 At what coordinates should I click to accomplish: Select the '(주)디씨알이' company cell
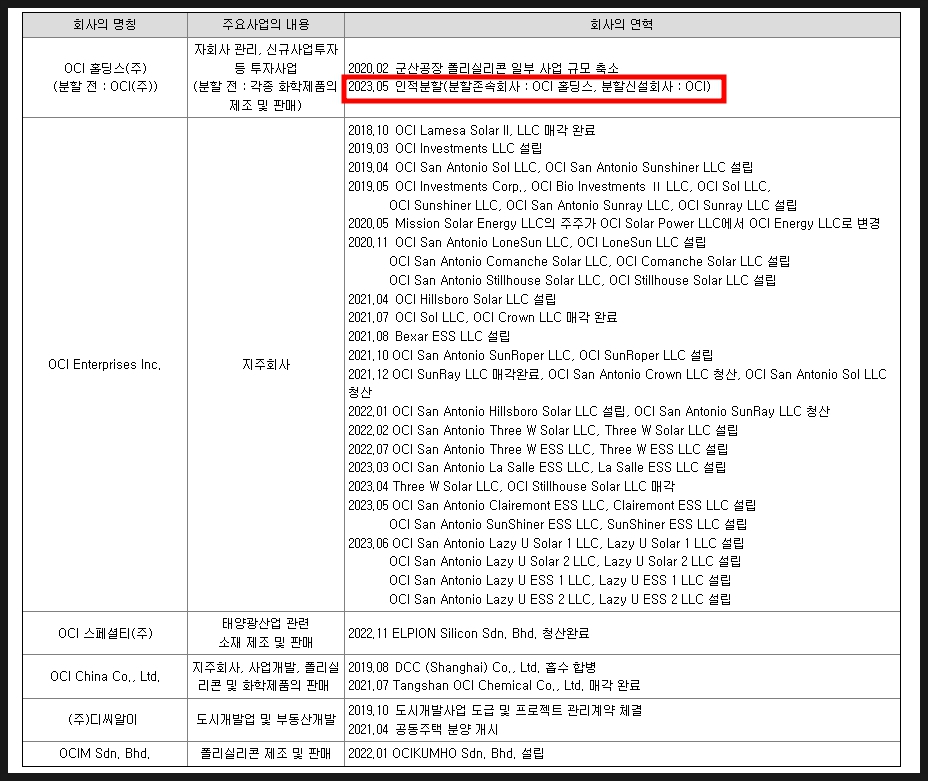[x=105, y=719]
